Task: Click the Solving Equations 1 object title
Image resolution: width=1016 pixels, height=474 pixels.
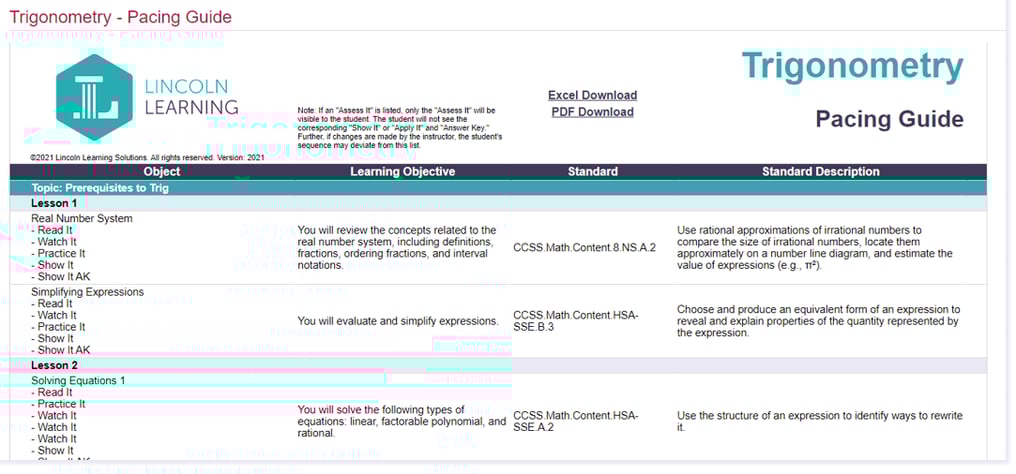Action: 81,381
